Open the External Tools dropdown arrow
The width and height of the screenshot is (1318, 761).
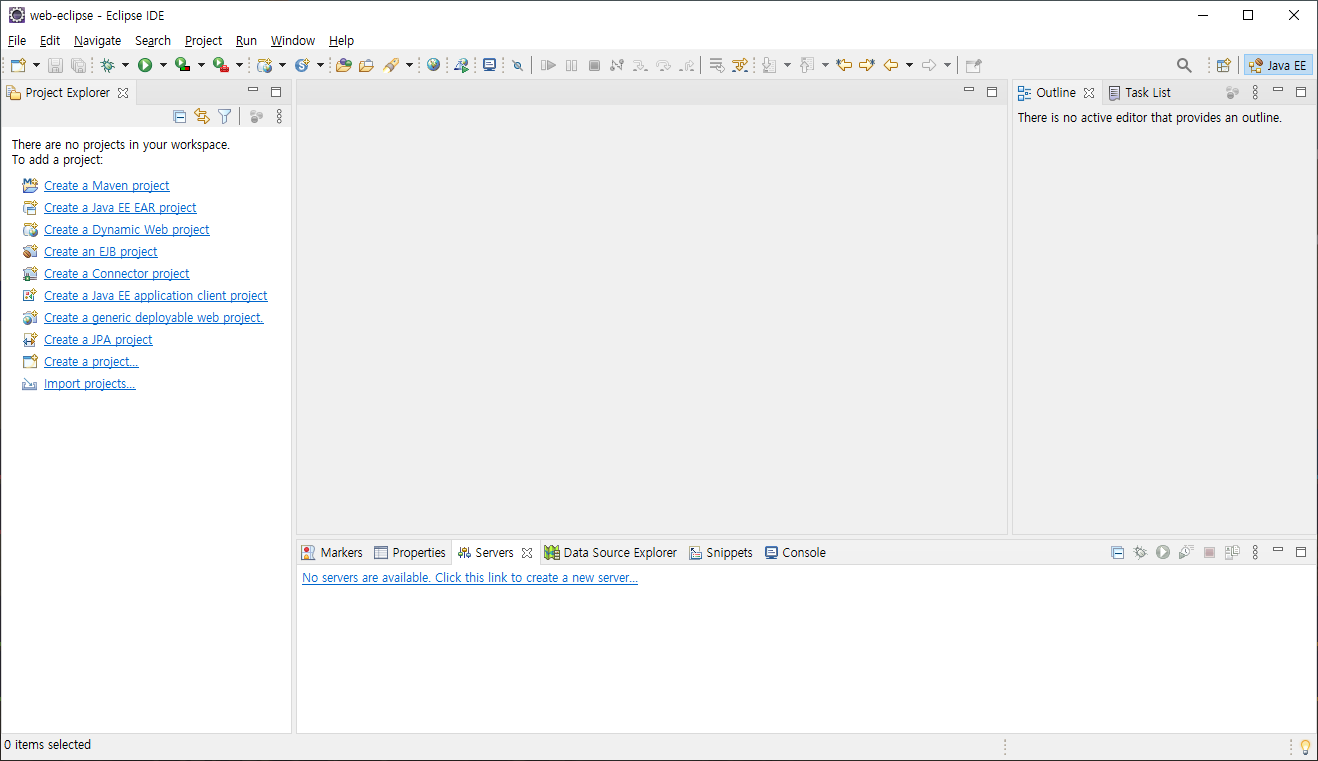(239, 65)
